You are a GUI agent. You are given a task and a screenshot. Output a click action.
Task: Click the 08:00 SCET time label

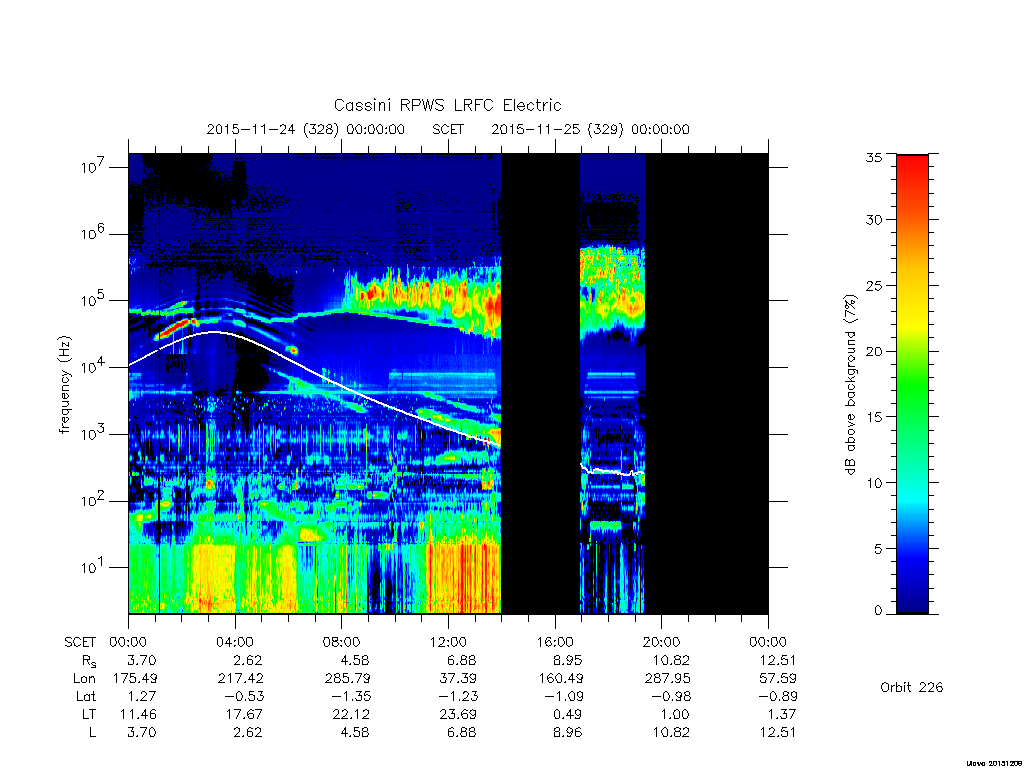[342, 642]
